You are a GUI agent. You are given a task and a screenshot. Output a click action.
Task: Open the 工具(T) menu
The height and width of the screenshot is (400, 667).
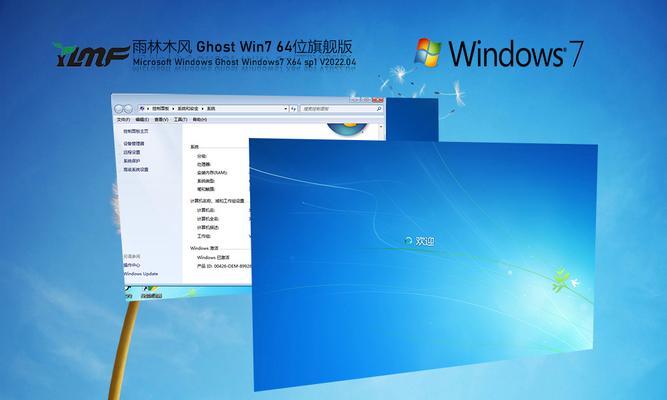click(x=180, y=120)
